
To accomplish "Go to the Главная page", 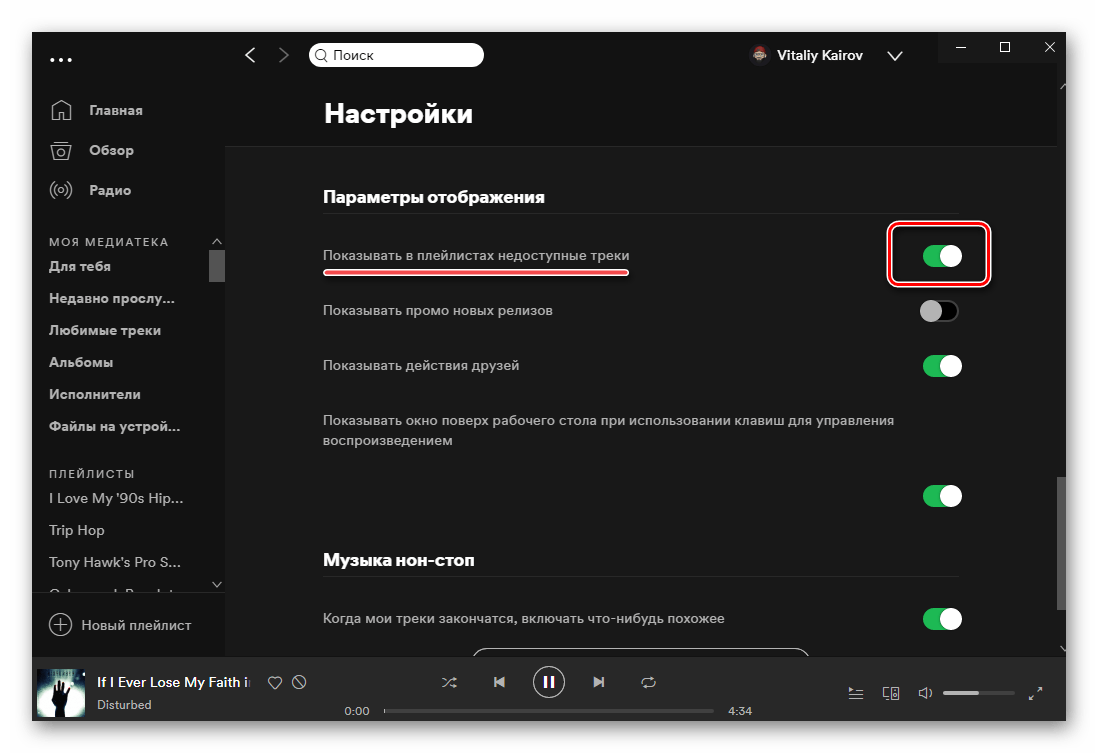I will pos(115,110).
